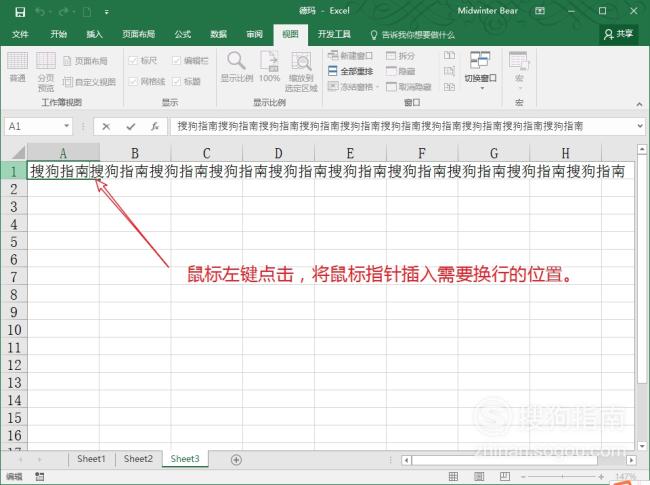650x485 pixels.
Task: Switch to the 审阅 ribbon tab
Action: (x=254, y=34)
